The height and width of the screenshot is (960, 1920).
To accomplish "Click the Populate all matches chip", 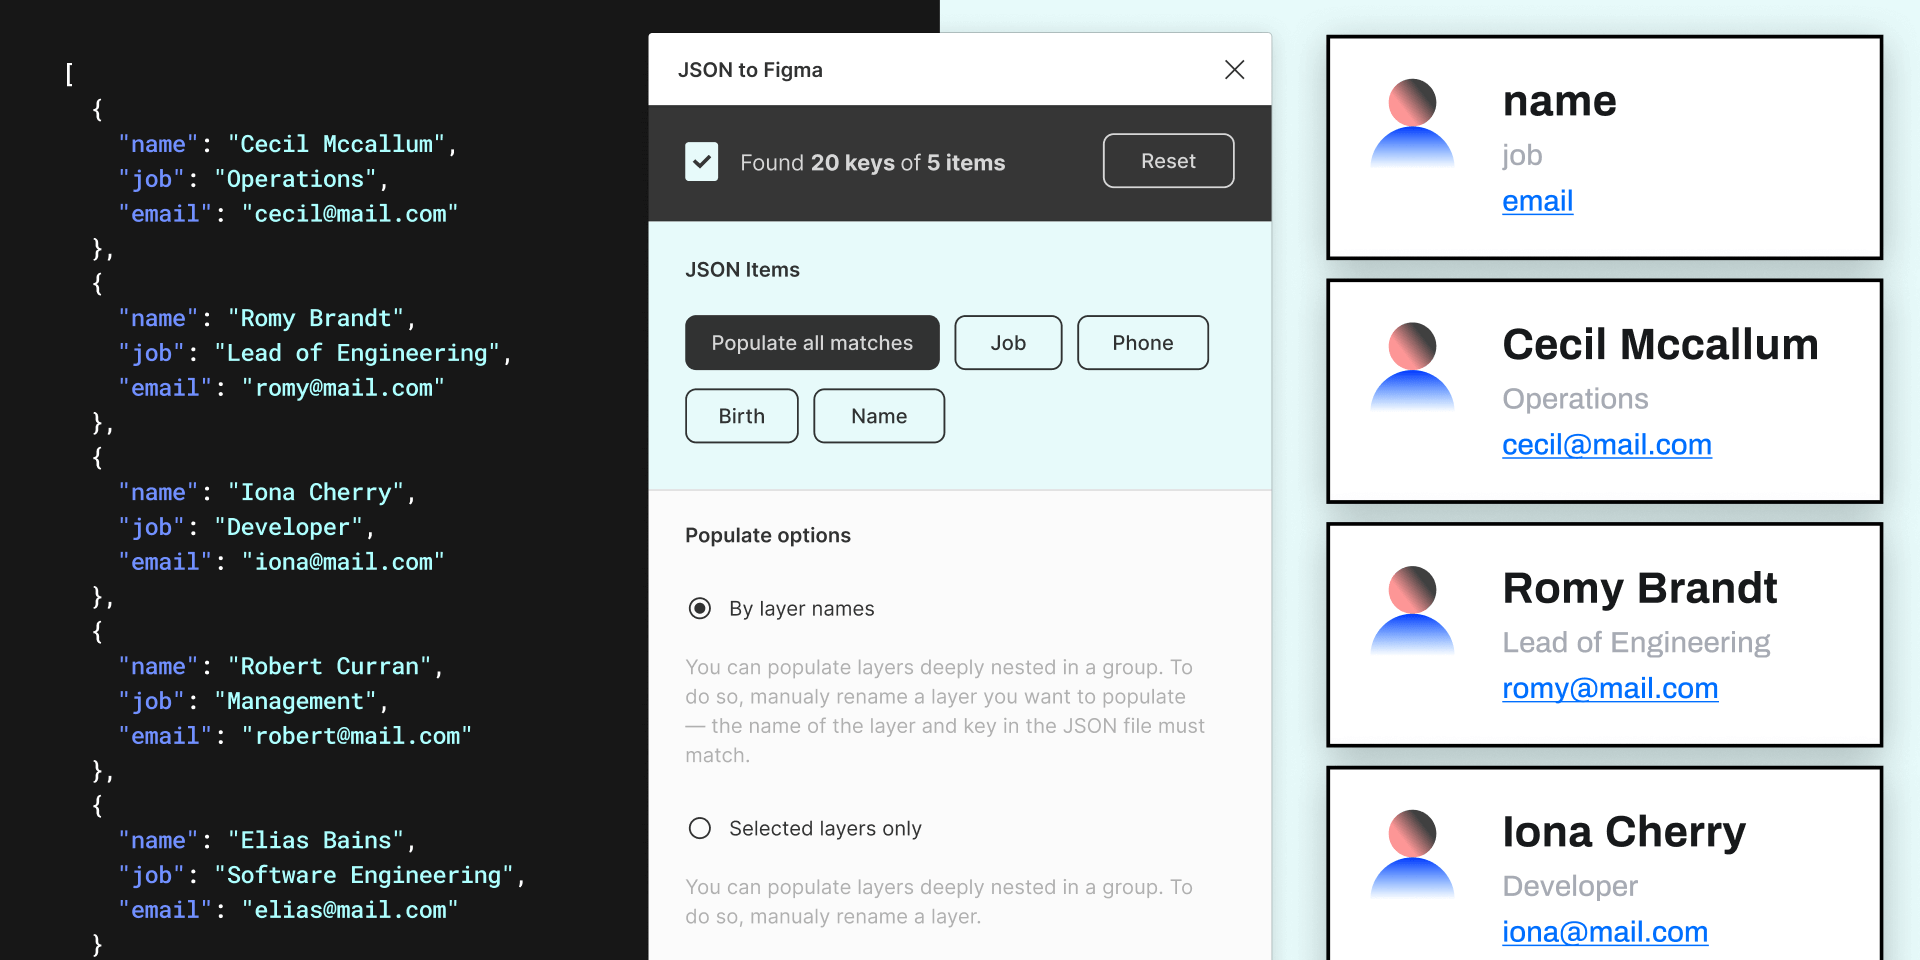I will pos(812,342).
